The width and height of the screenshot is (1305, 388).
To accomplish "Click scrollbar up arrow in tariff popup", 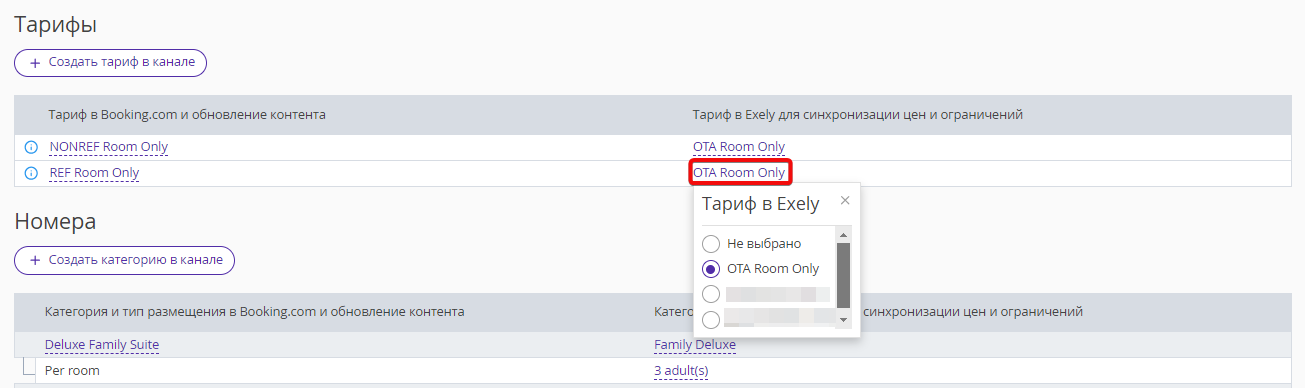I will pos(843,236).
